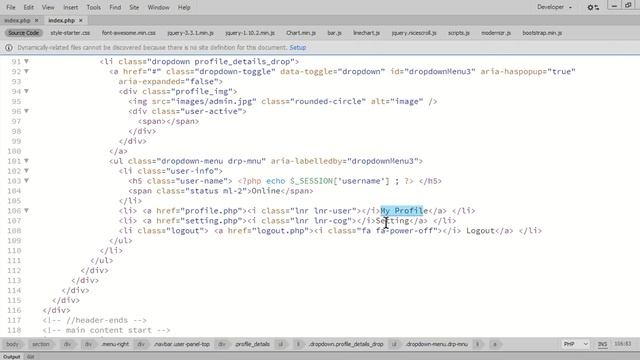Image resolution: width=640 pixels, height=360 pixels.
Task: Close the inactive first index.php tab
Action: coord(36,20)
